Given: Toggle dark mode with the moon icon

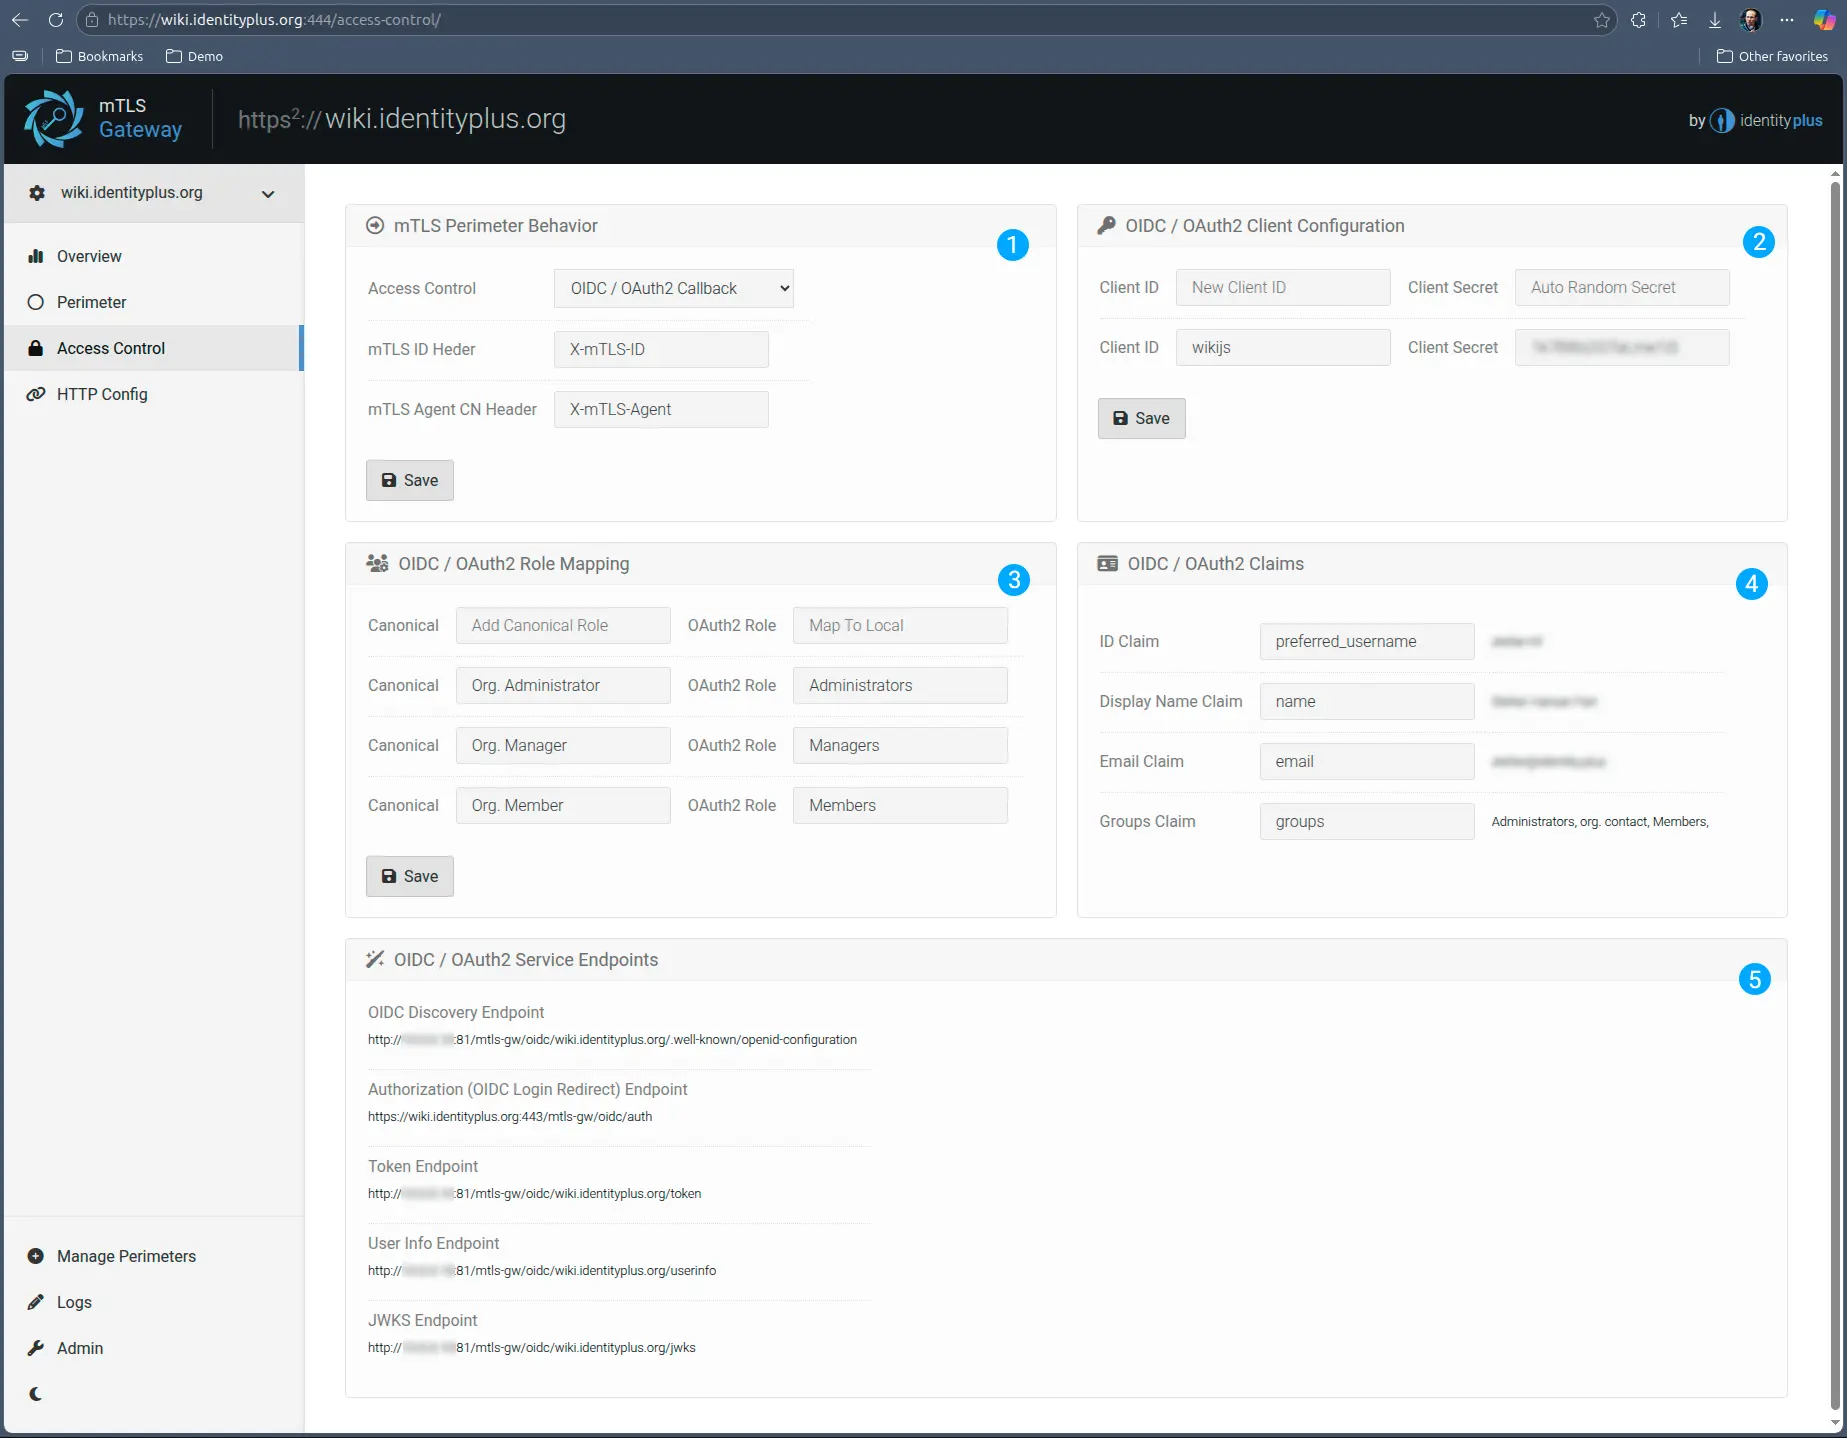Looking at the screenshot, I should (36, 1394).
